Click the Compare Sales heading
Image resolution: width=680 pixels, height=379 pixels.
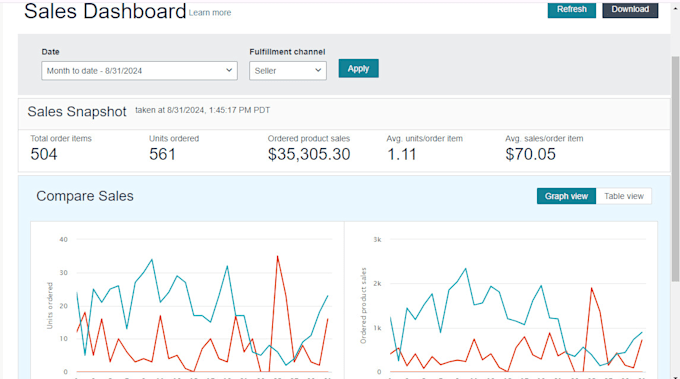coord(85,196)
